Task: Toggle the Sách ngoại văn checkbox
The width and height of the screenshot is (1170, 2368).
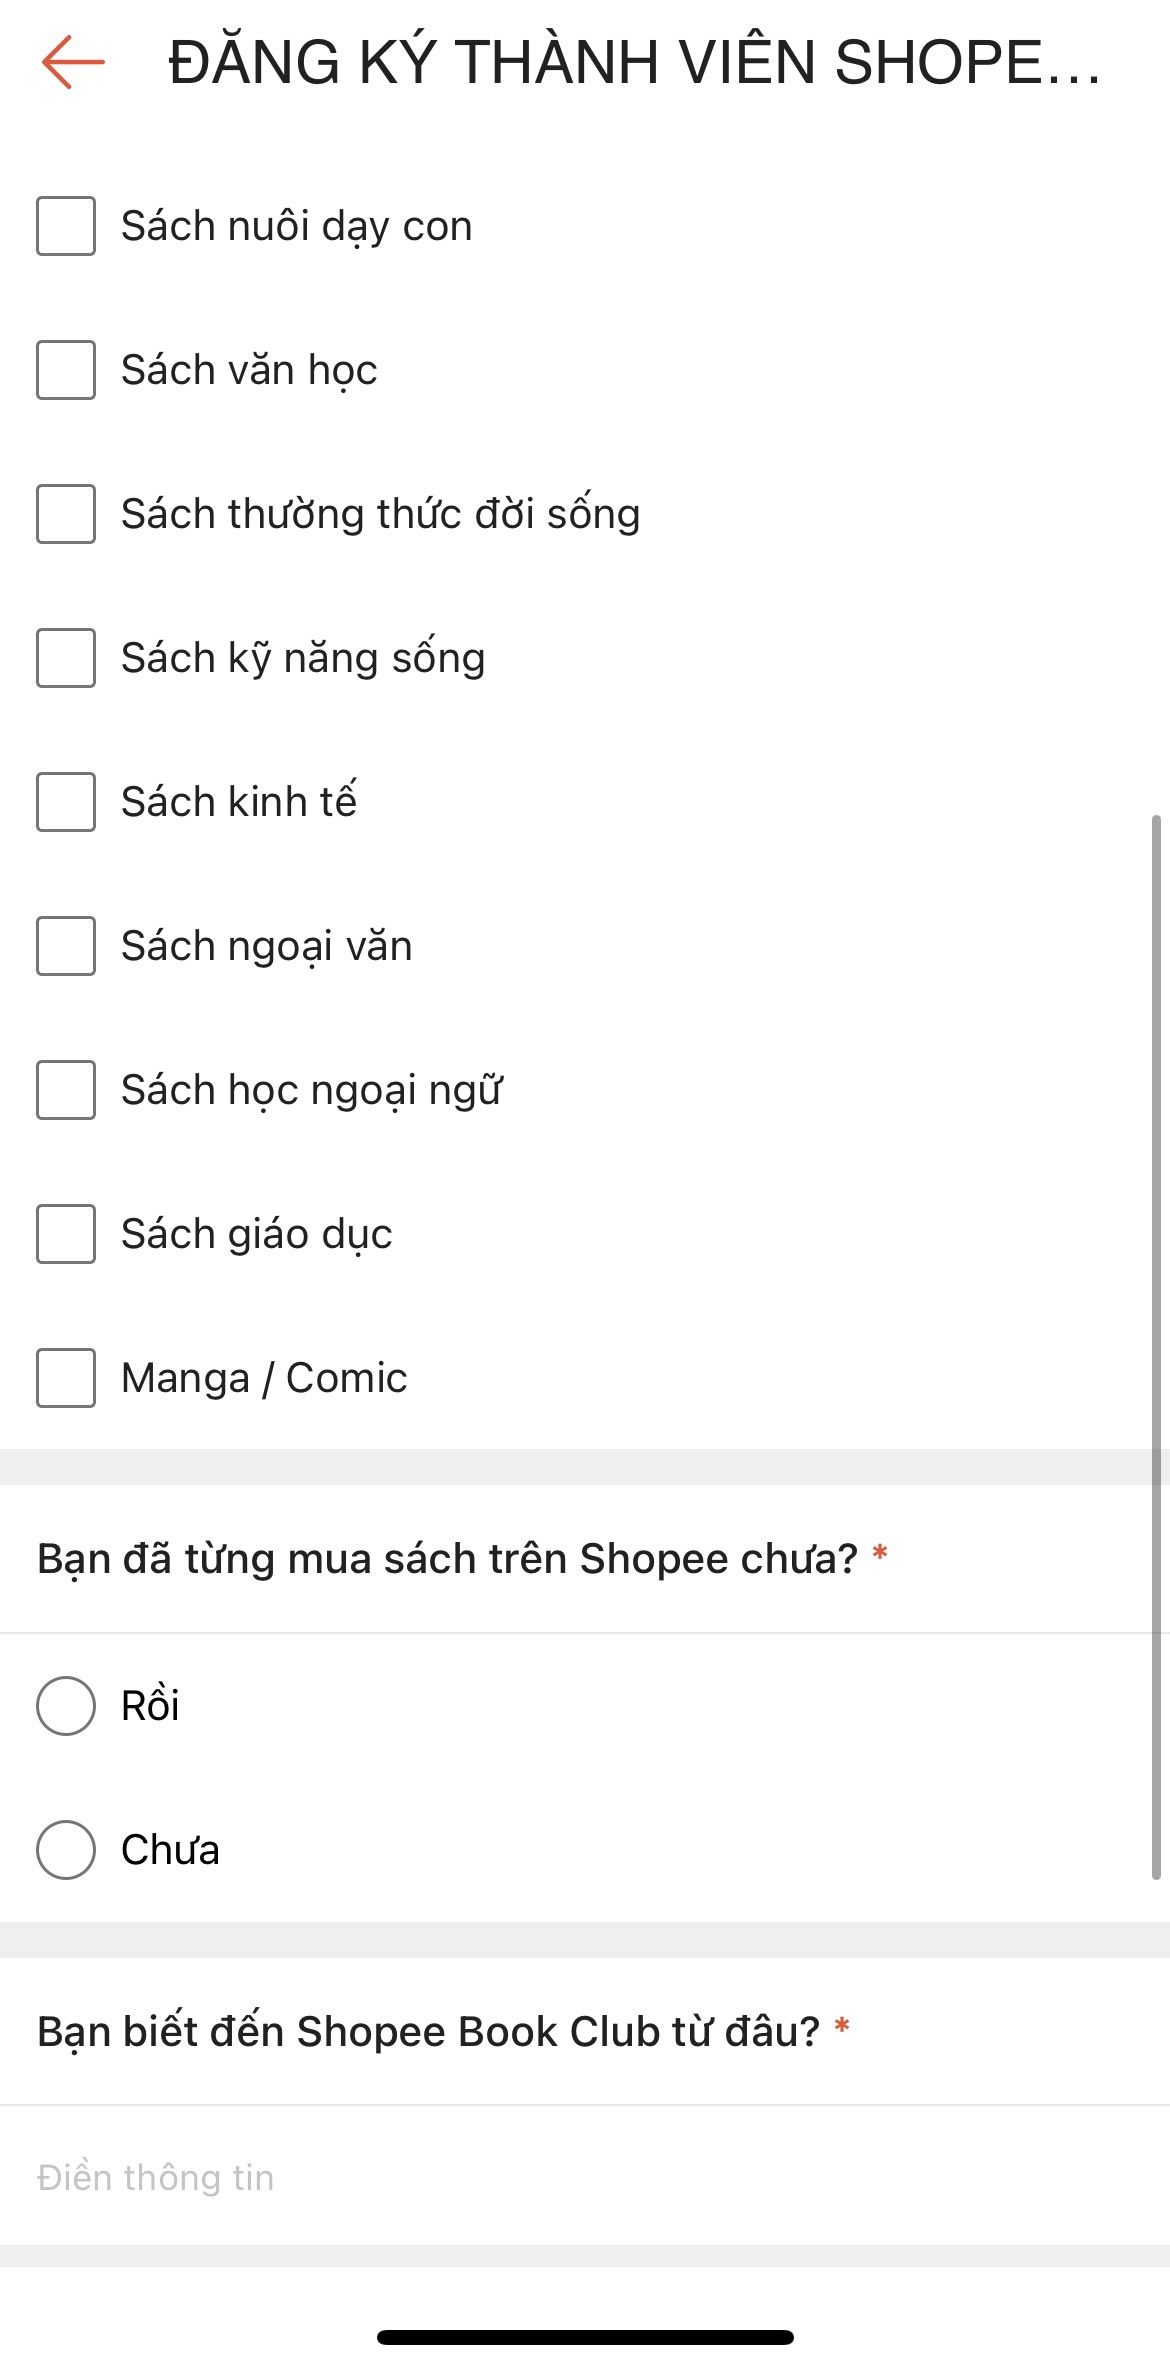Action: pos(66,946)
